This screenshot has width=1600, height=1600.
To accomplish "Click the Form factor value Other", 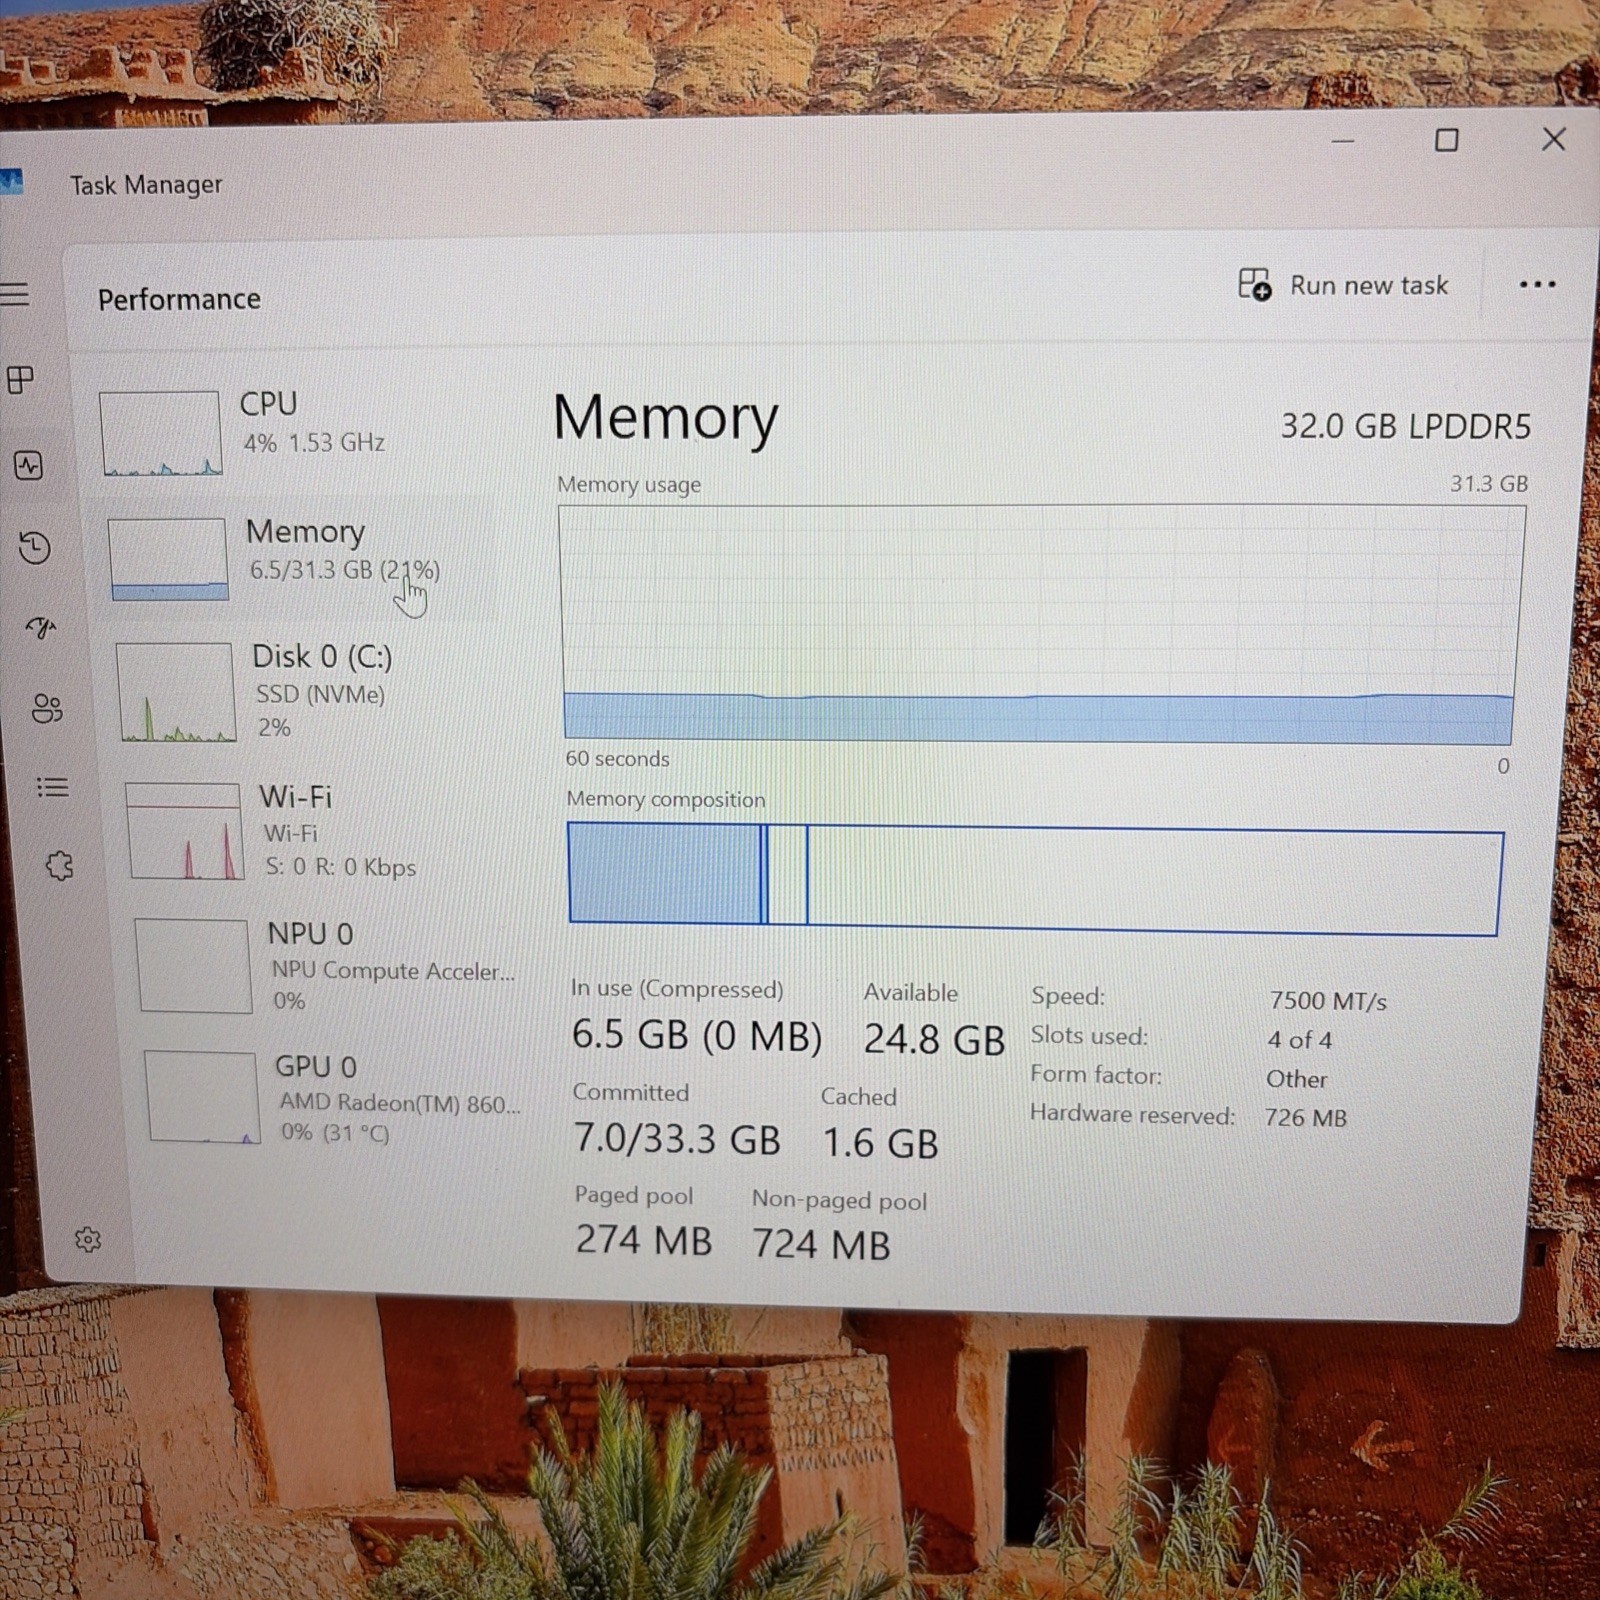I will pyautogui.click(x=1297, y=1079).
